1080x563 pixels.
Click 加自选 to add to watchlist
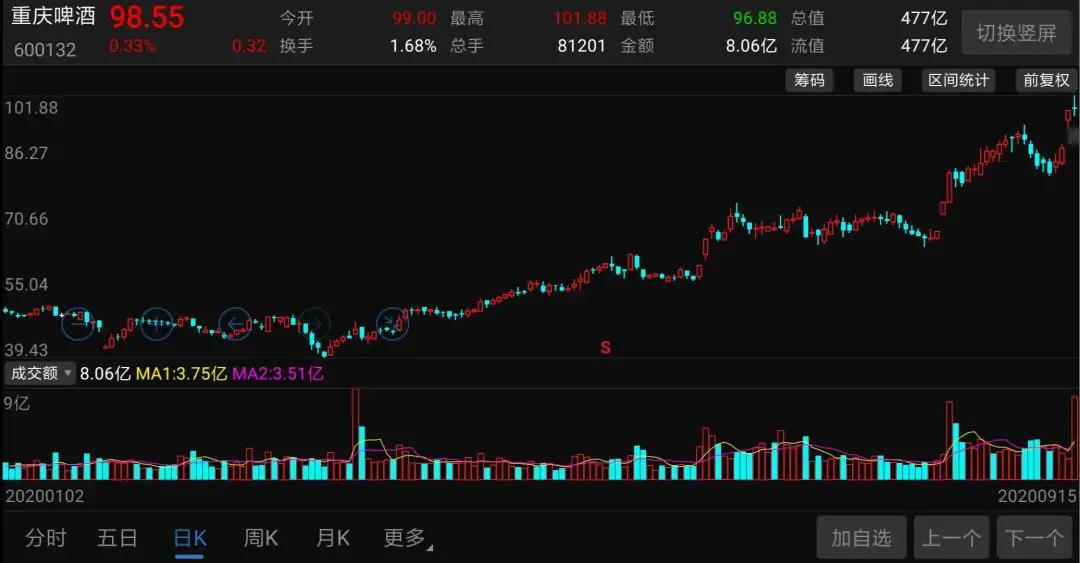click(861, 538)
